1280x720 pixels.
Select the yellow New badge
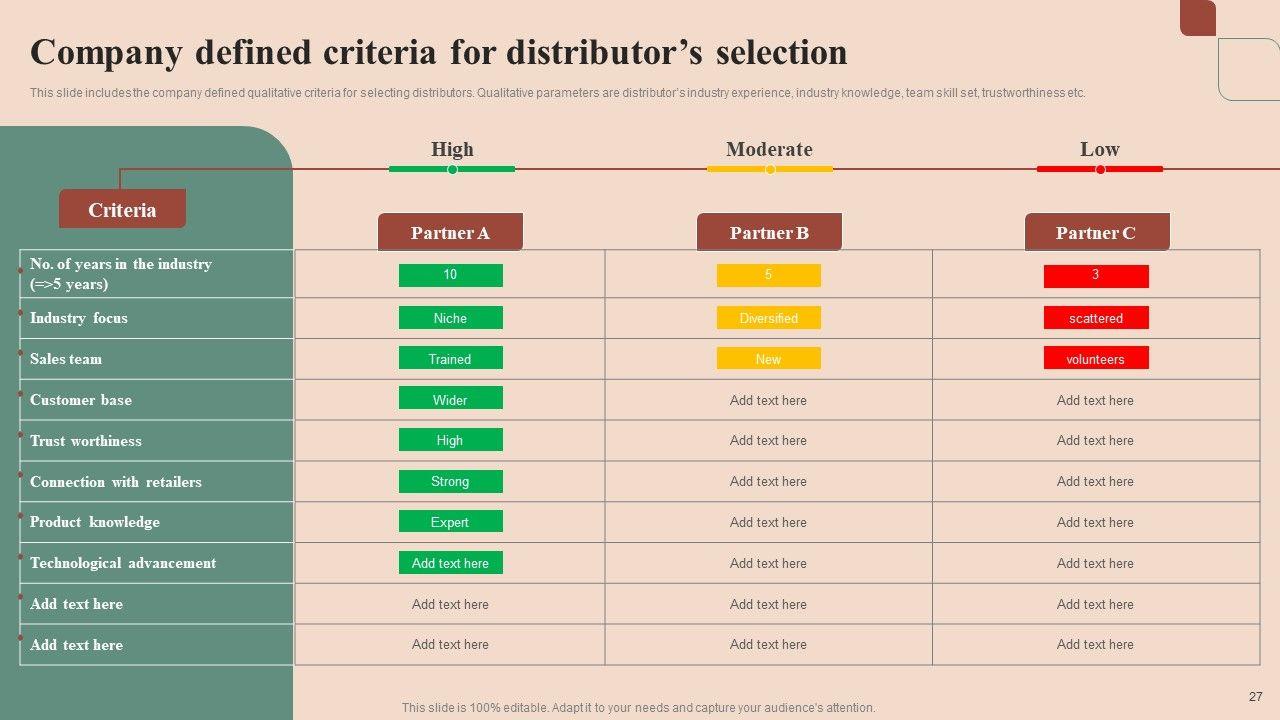768,359
